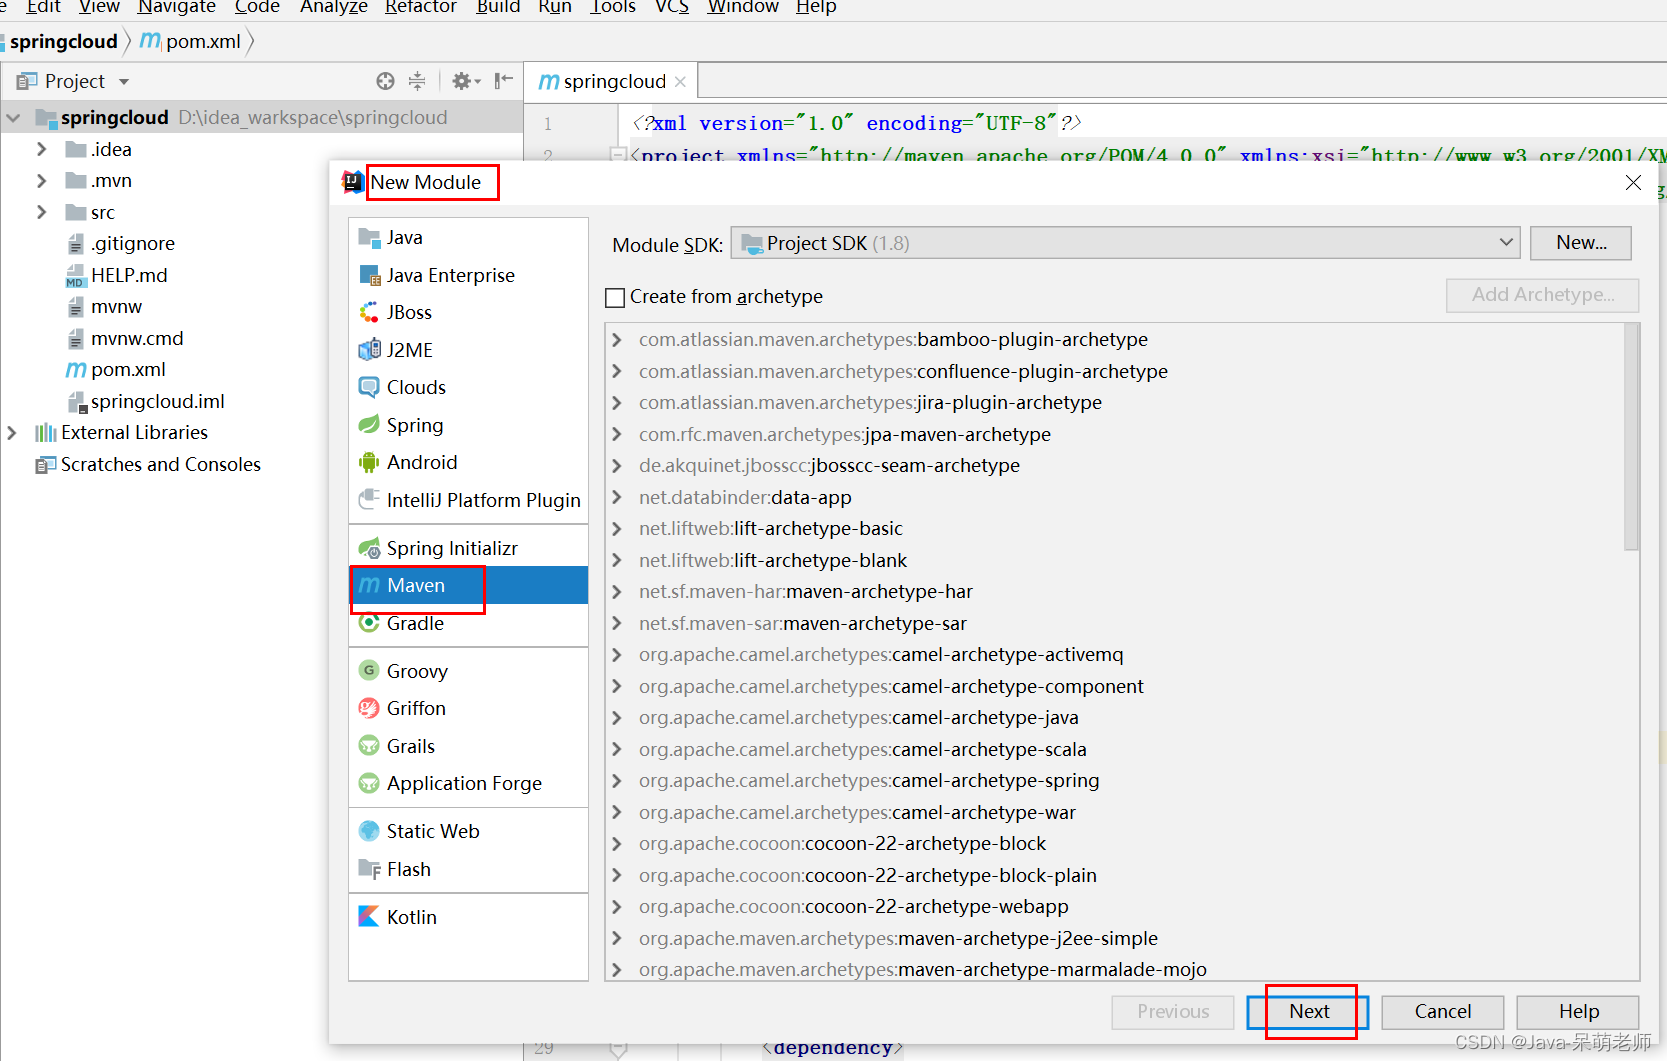Expand the src folder
Screen dimensions: 1667x1061
pos(41,212)
